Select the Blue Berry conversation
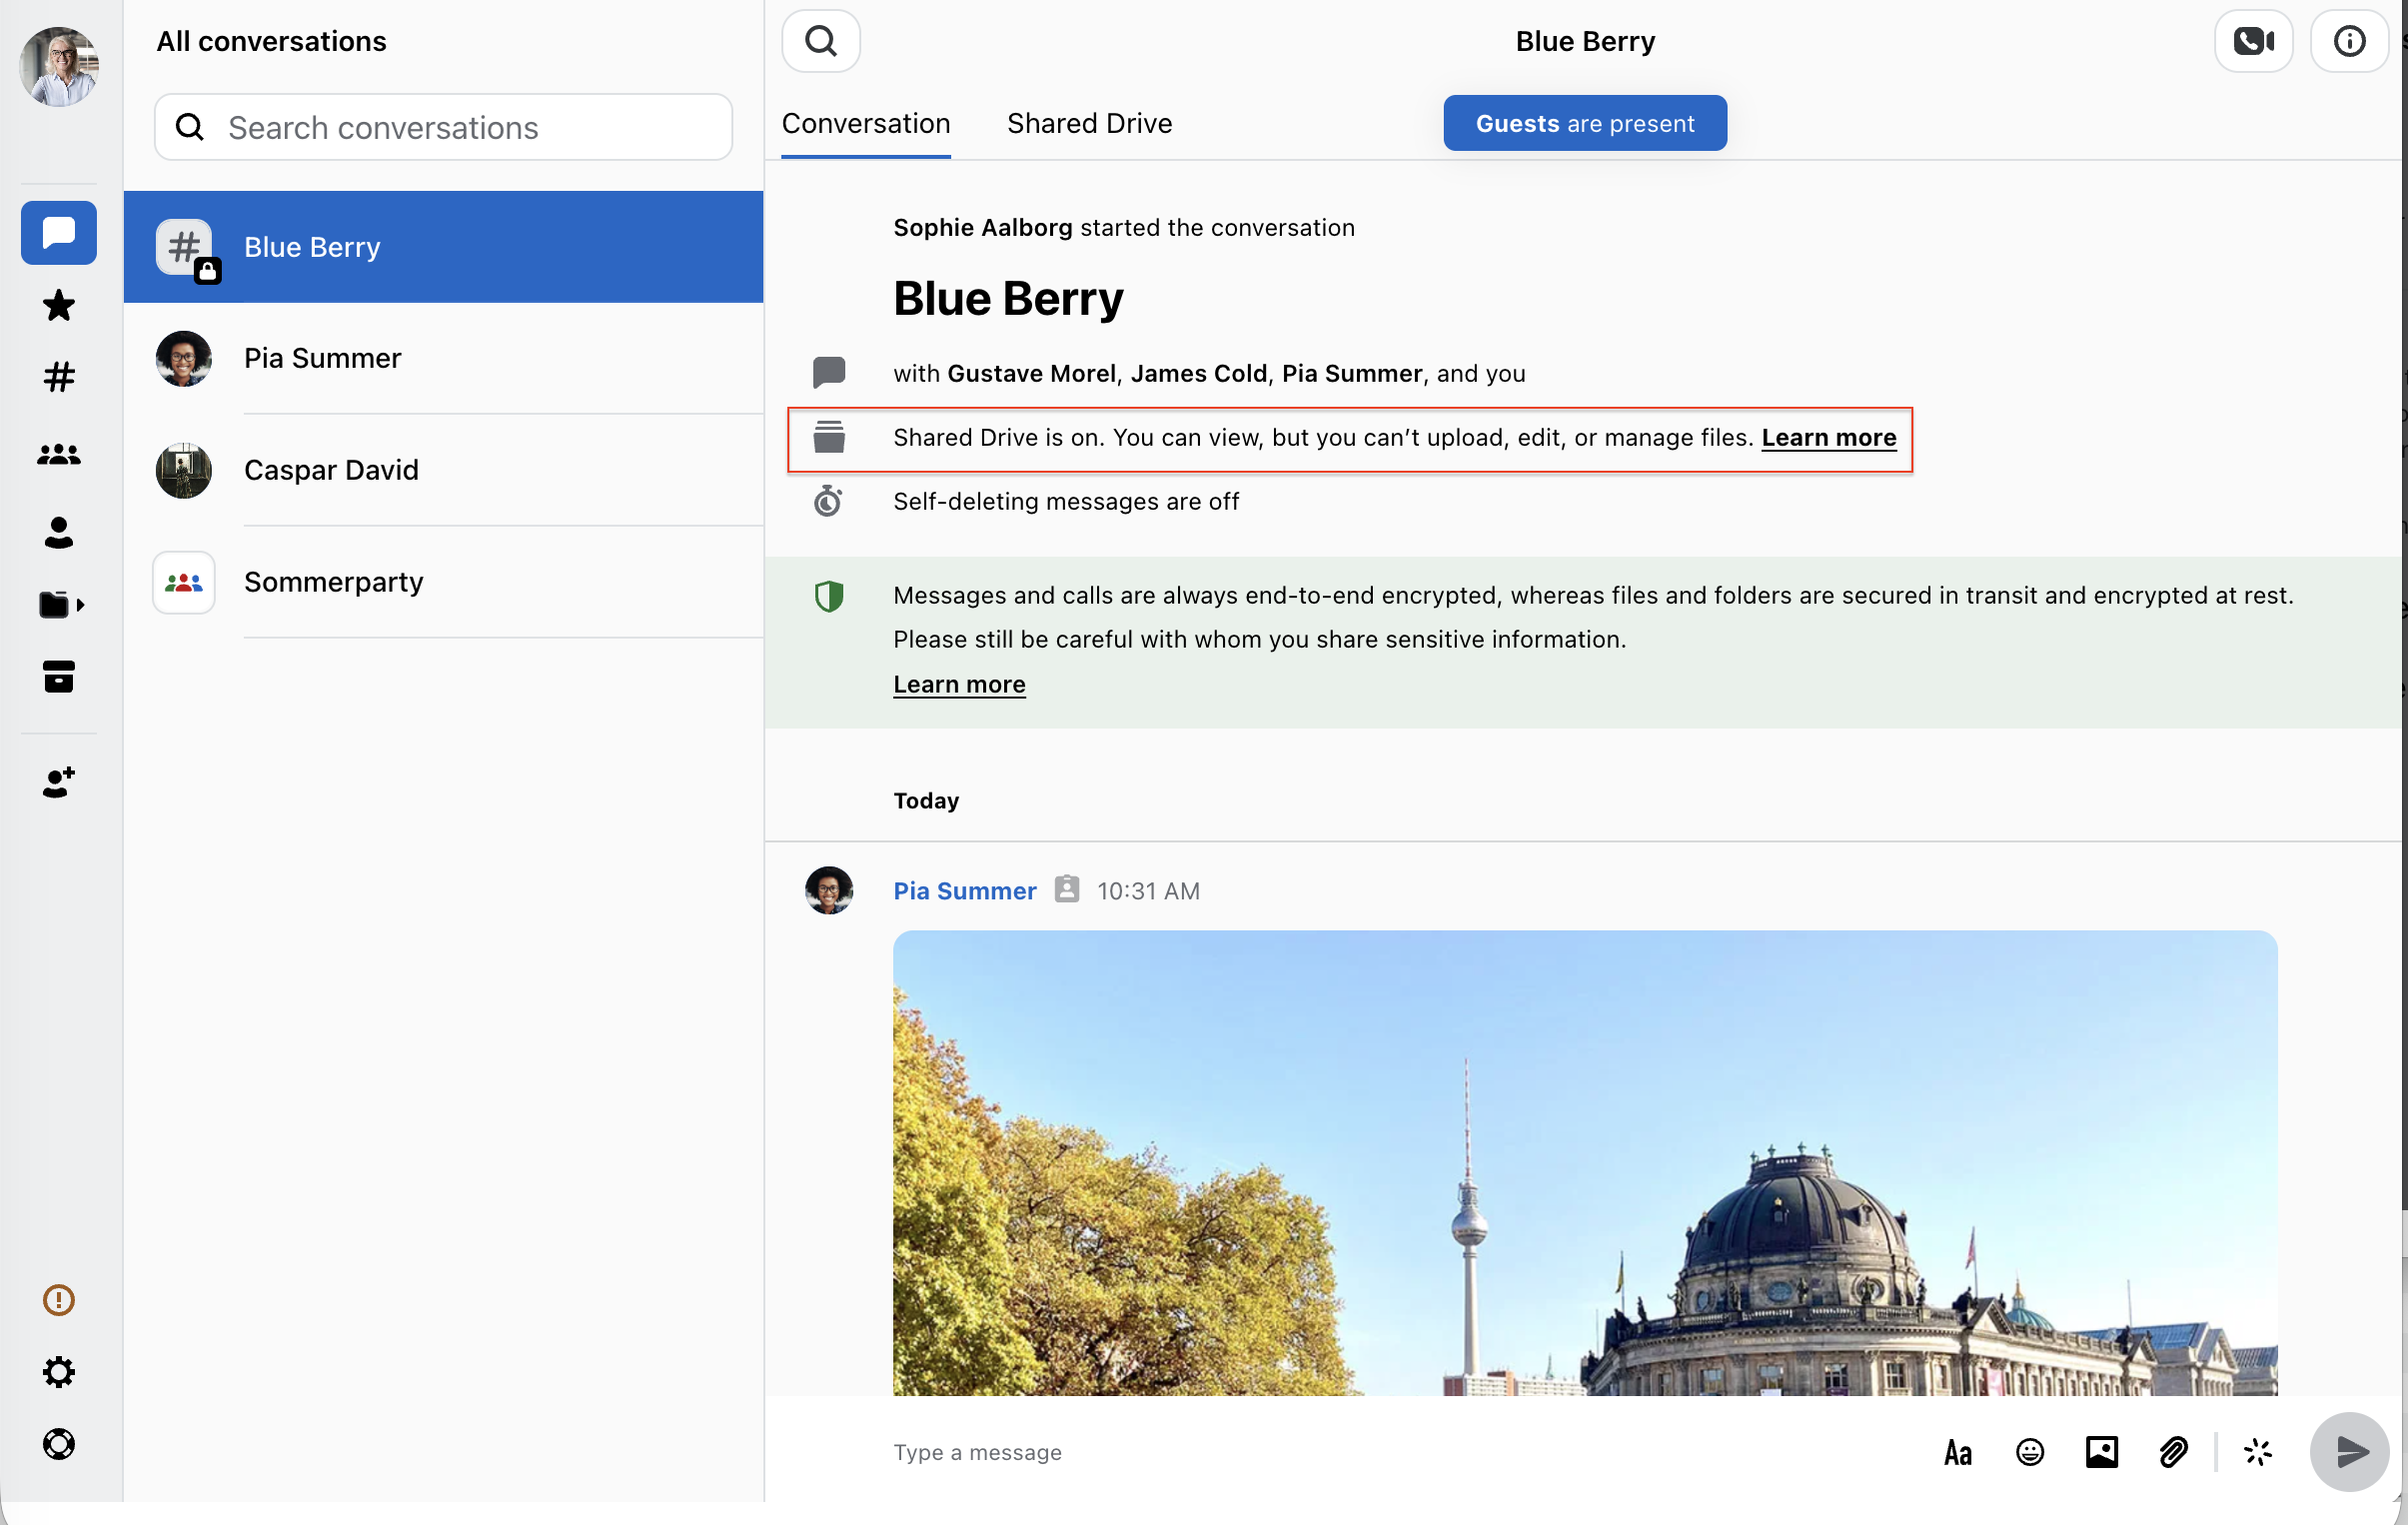This screenshot has height=1525, width=2408. (x=443, y=247)
